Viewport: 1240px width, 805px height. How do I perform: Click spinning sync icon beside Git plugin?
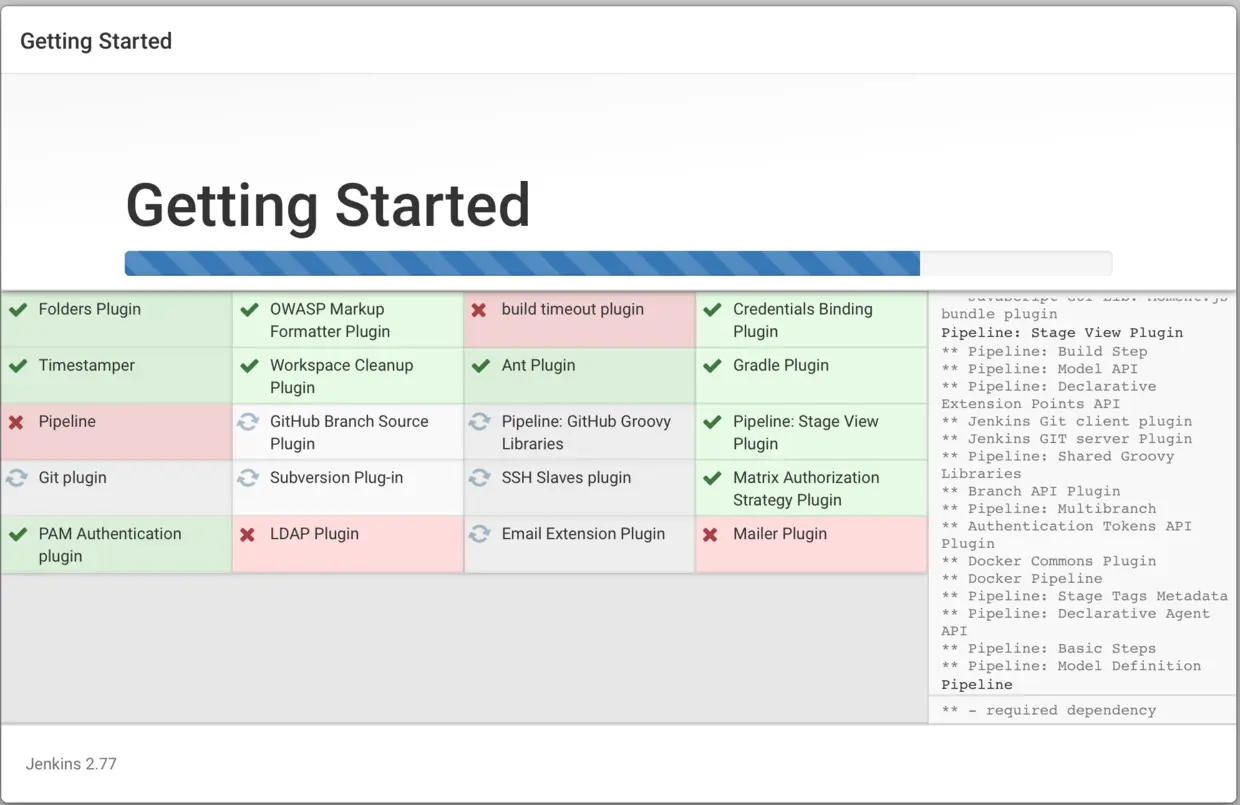[16, 478]
